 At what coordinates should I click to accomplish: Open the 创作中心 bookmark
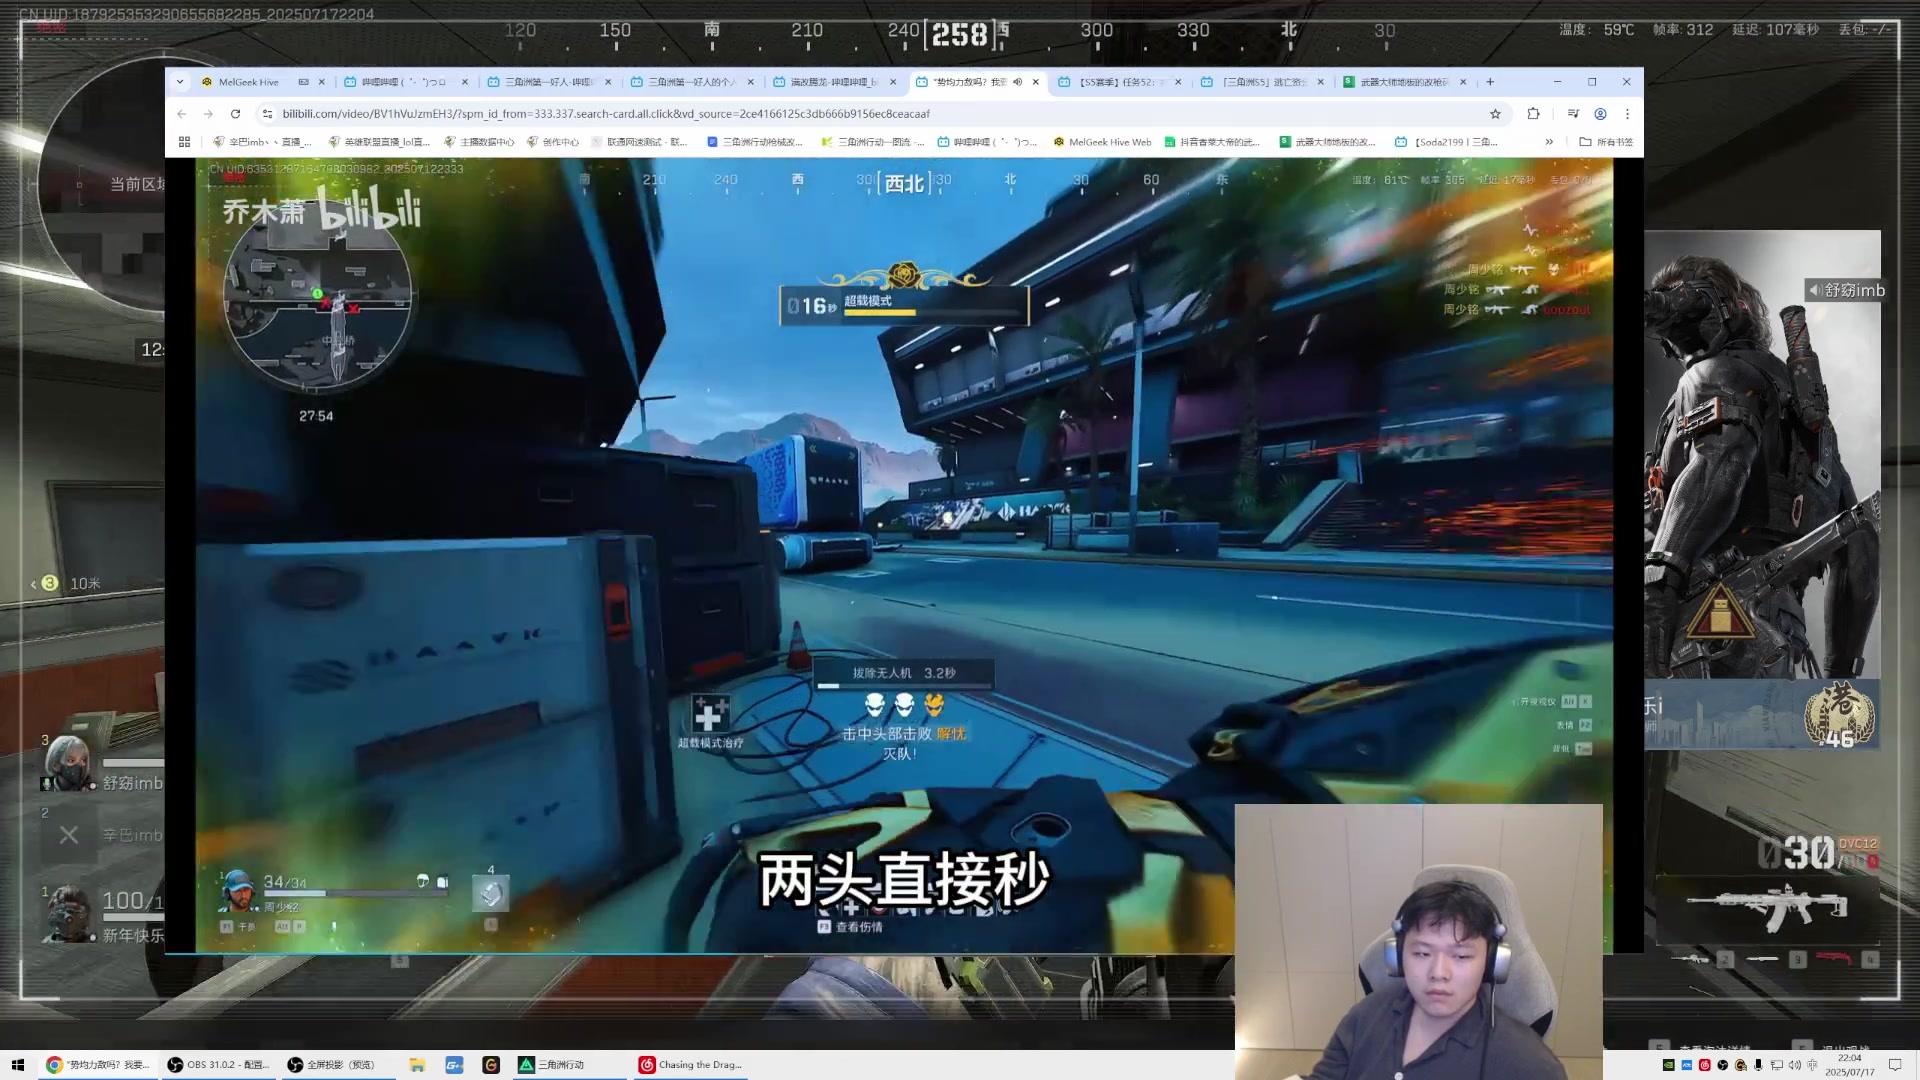point(553,142)
